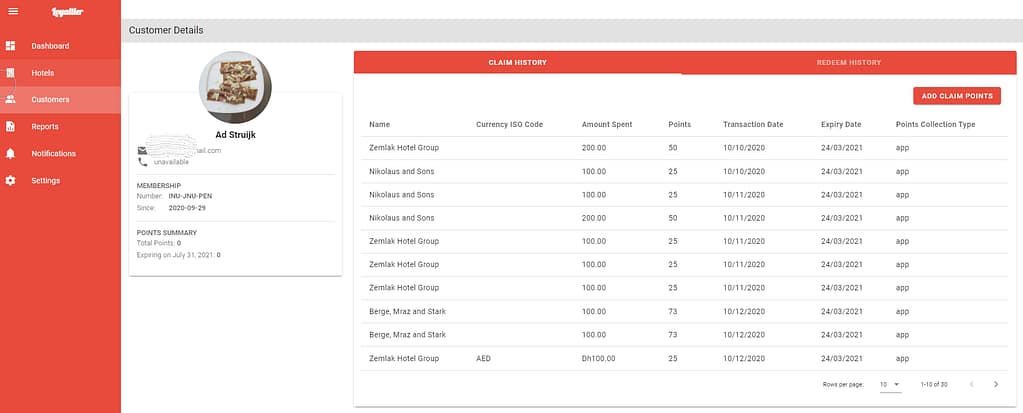Click the Dashboard grid icon
This screenshot has width=1023, height=413.
pyautogui.click(x=11, y=46)
